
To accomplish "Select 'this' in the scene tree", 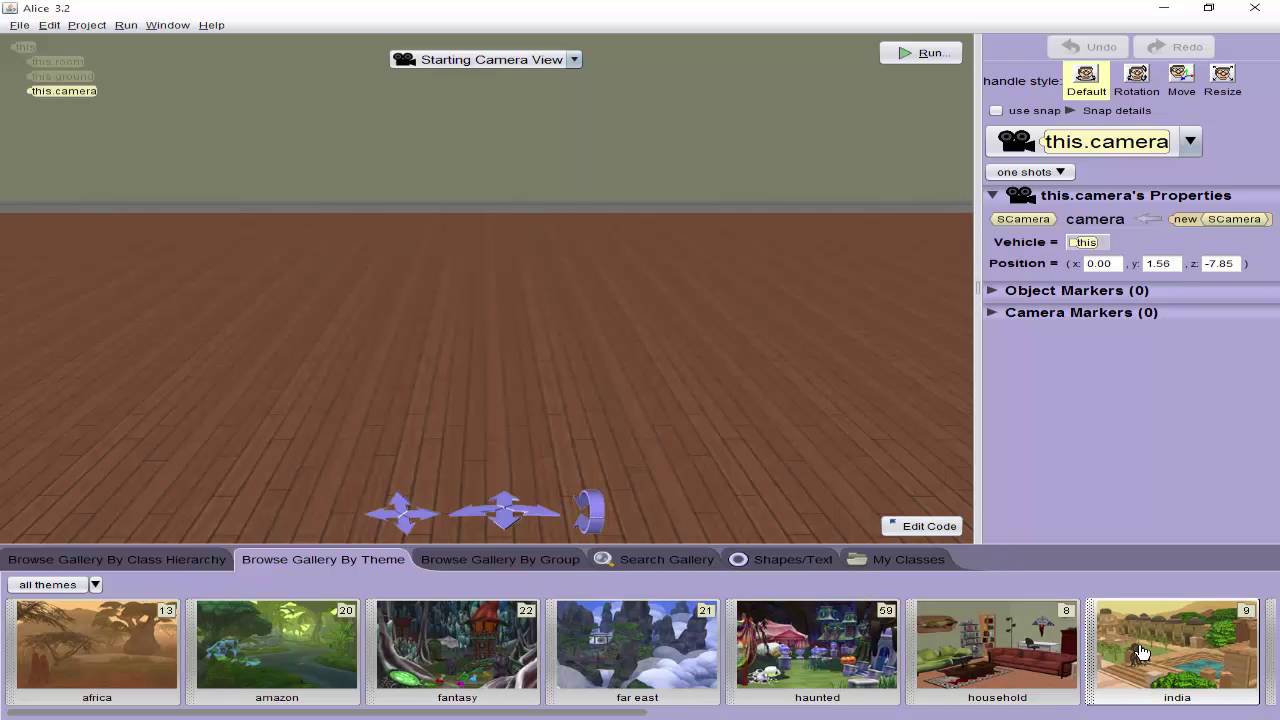I will (x=24, y=47).
